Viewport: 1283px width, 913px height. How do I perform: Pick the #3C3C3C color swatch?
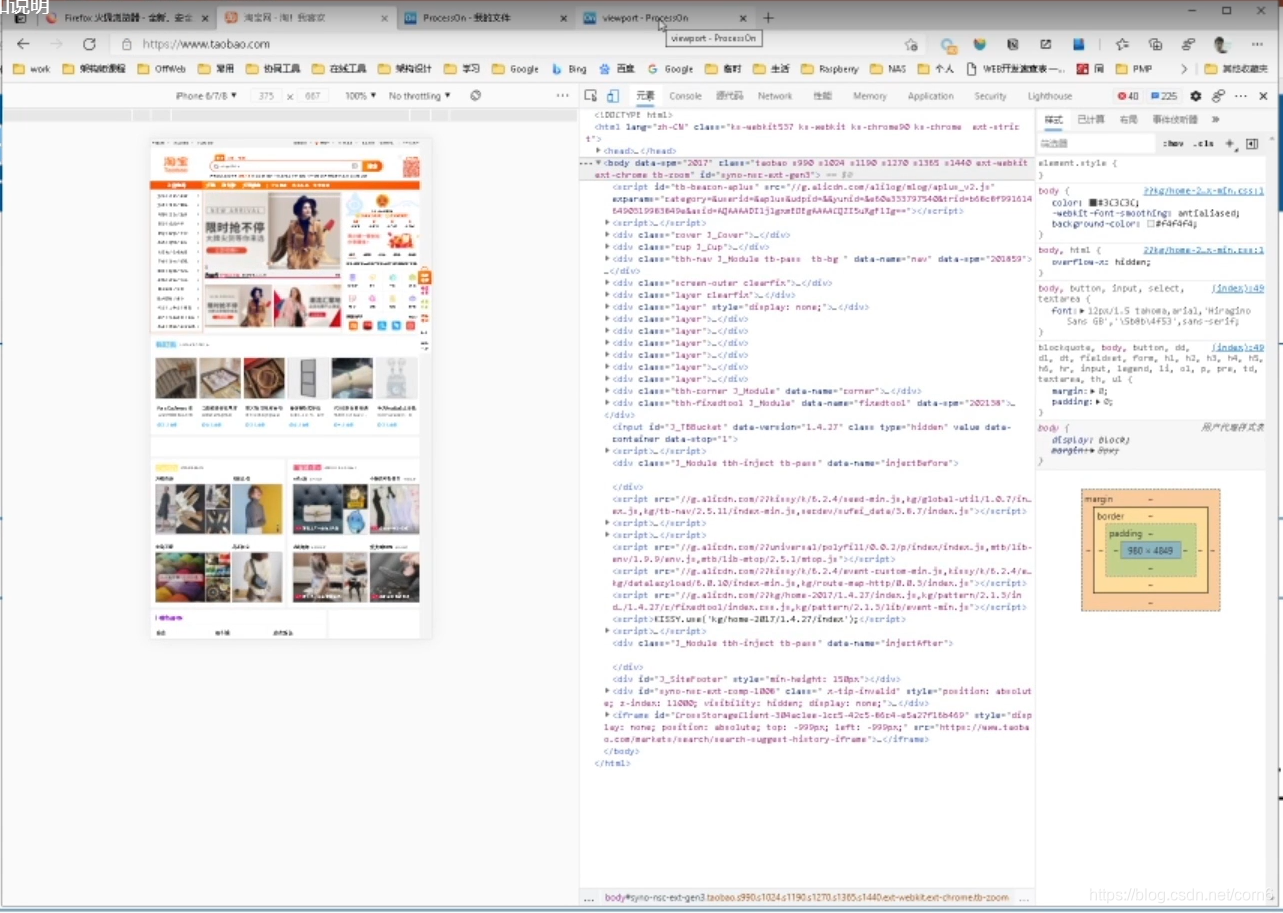click(1092, 202)
